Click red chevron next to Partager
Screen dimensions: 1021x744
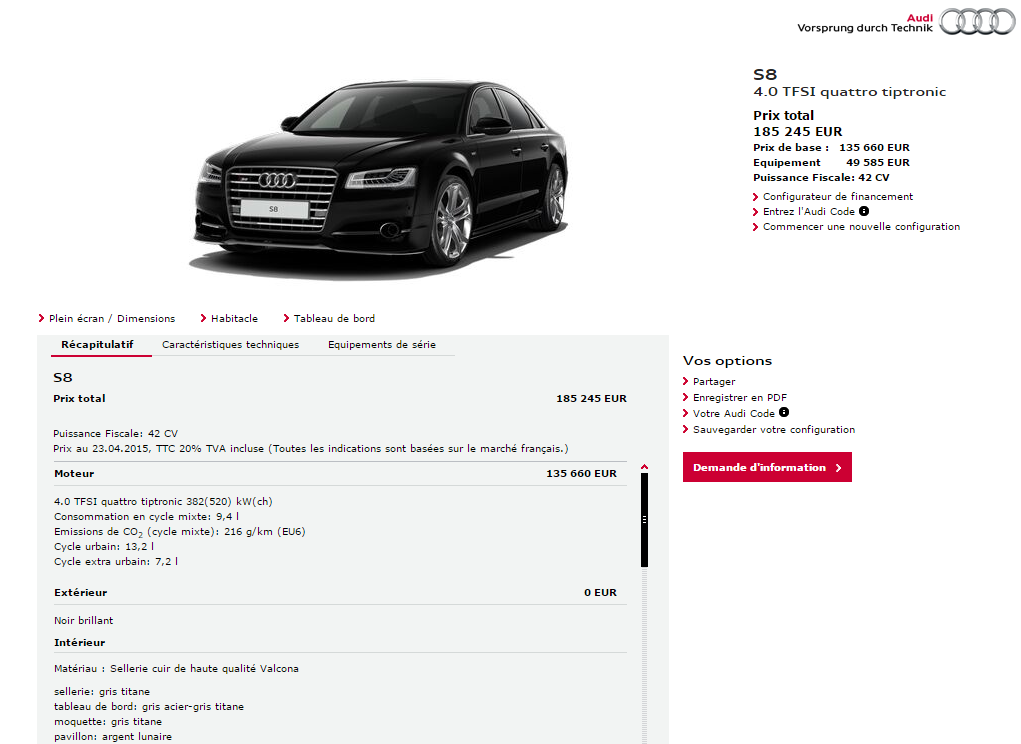[686, 382]
